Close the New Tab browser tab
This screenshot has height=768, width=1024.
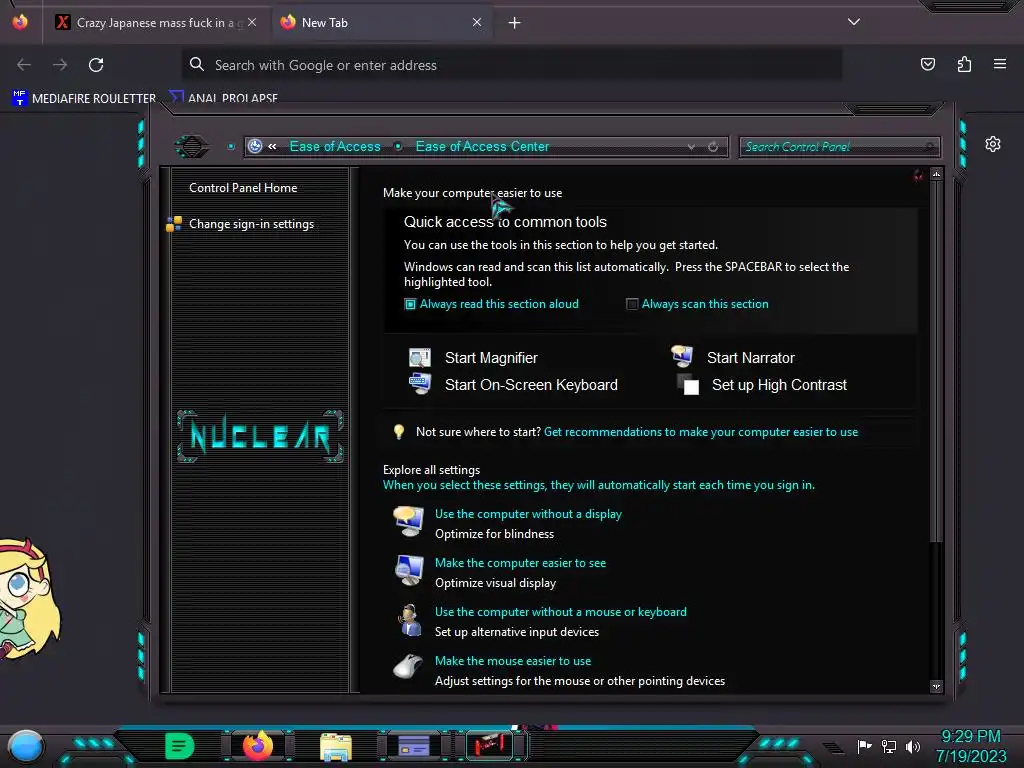477,22
